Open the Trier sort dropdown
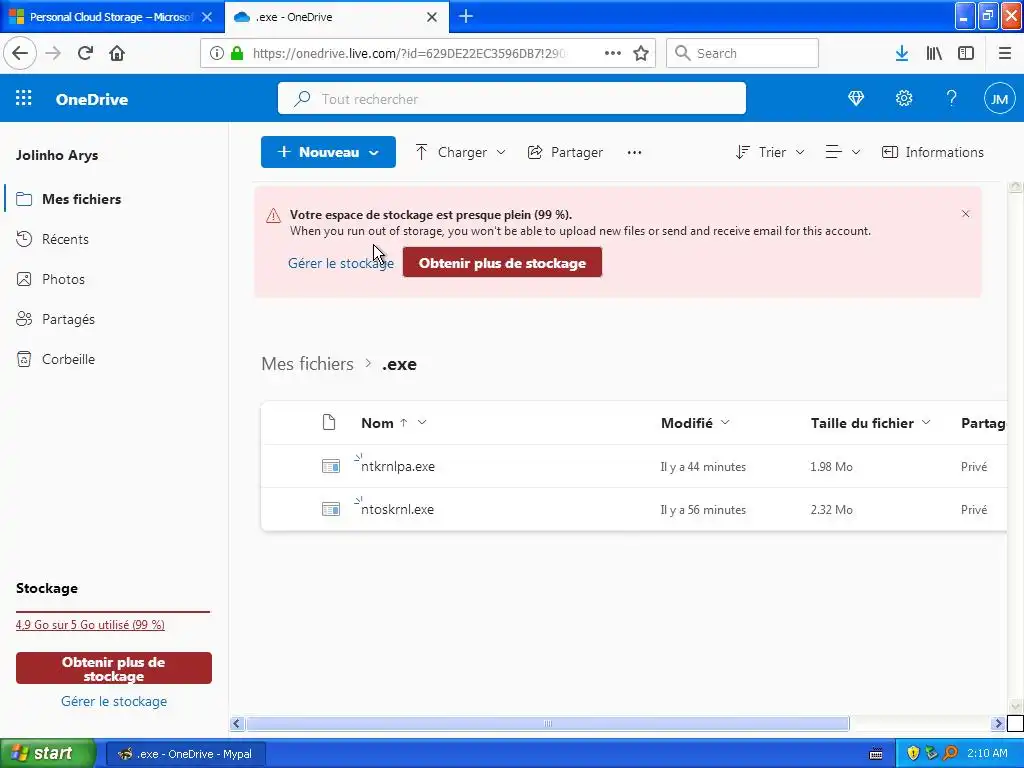This screenshot has width=1024, height=768. [x=770, y=152]
